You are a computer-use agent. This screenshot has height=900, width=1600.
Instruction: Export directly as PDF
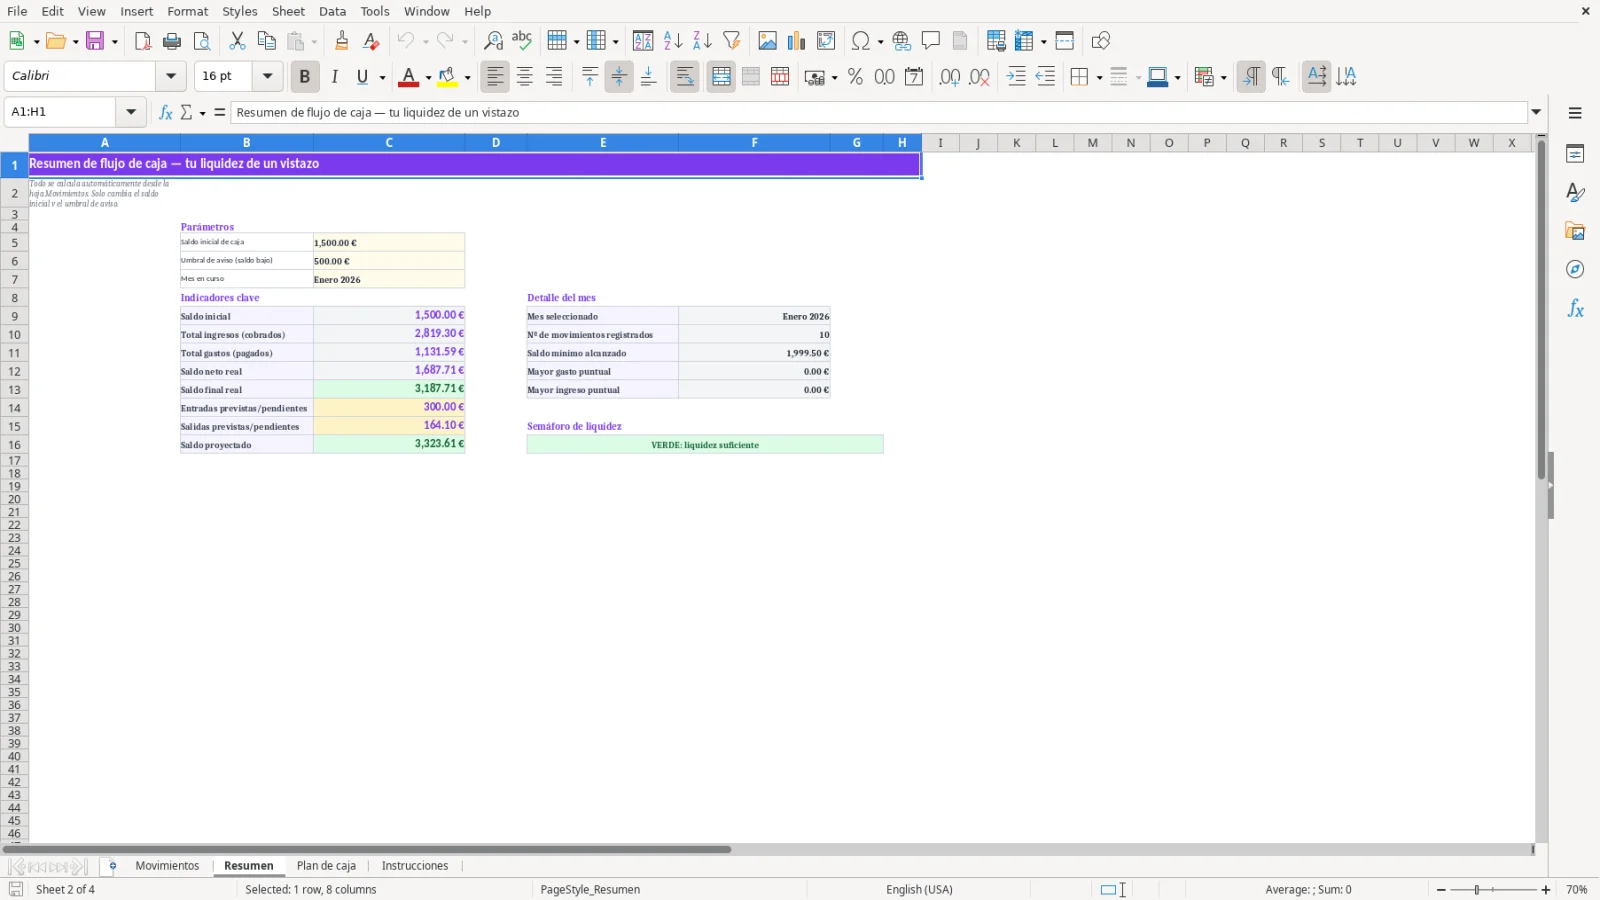143,41
